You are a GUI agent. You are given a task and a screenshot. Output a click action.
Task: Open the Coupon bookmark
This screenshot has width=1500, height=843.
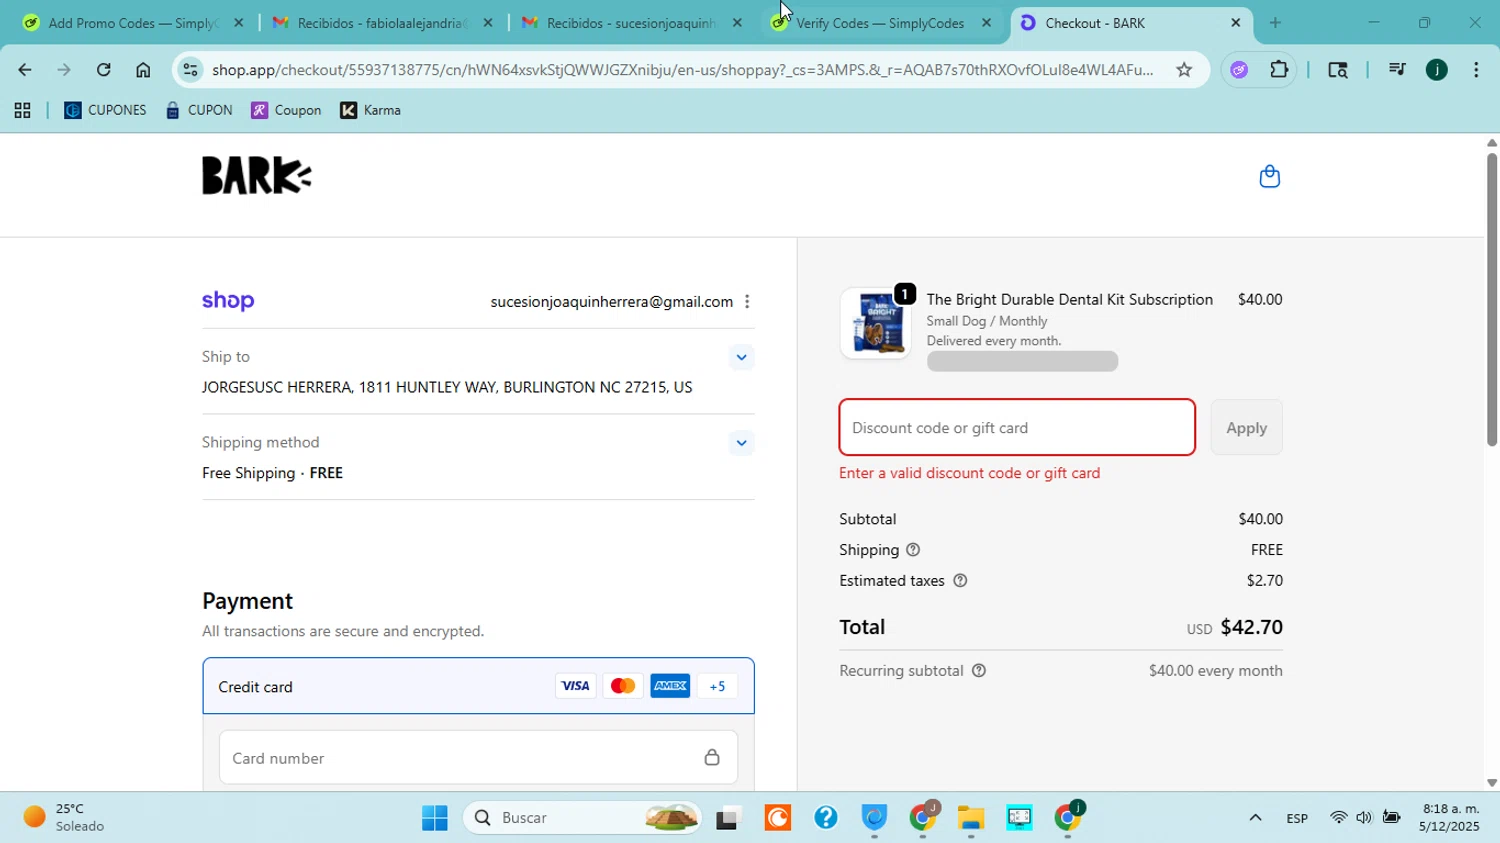[x=286, y=110]
